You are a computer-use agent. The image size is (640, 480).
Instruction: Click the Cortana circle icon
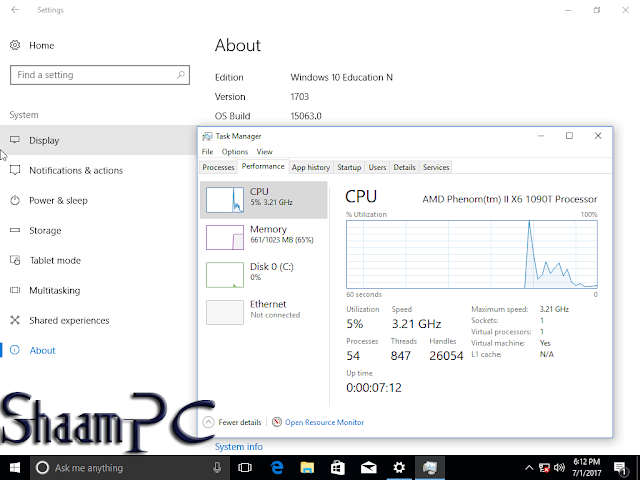click(42, 468)
